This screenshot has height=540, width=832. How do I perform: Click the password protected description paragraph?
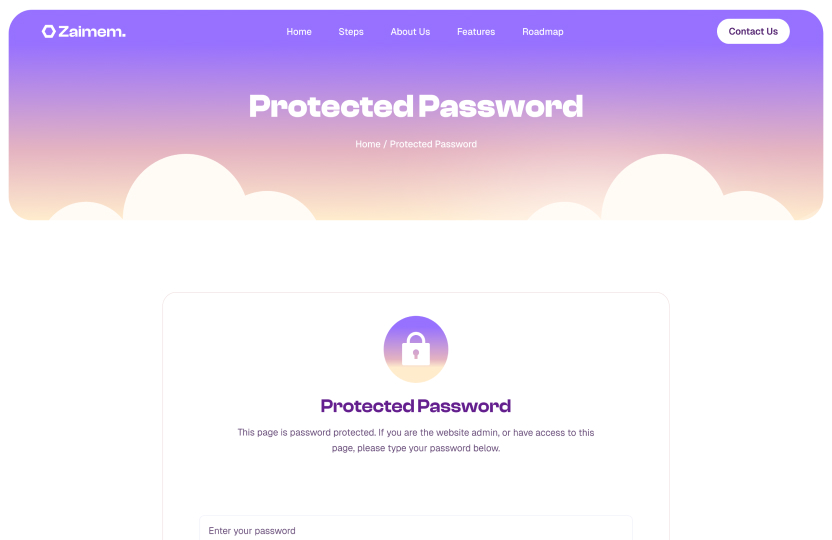click(x=415, y=440)
